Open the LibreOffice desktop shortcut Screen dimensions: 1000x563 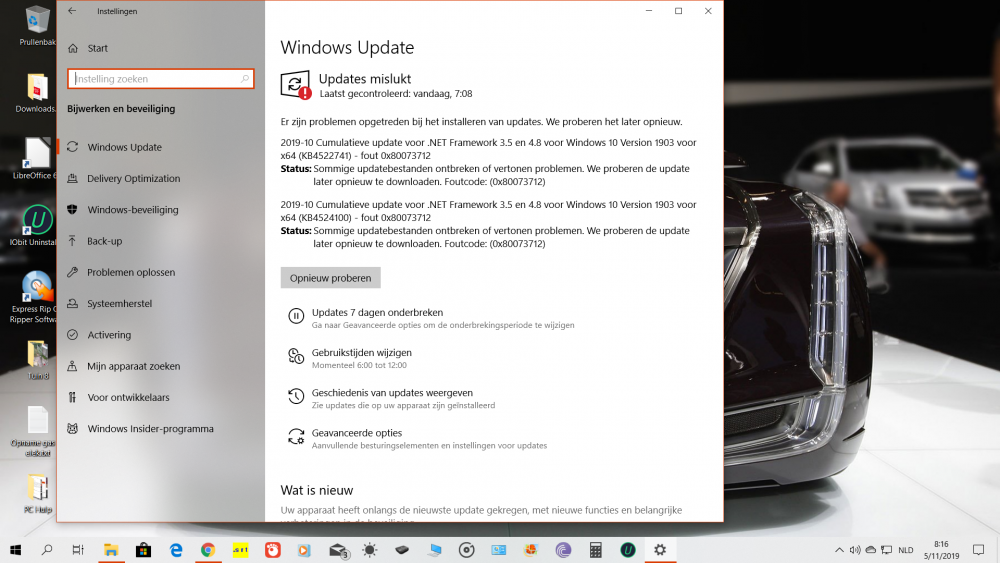tap(36, 159)
